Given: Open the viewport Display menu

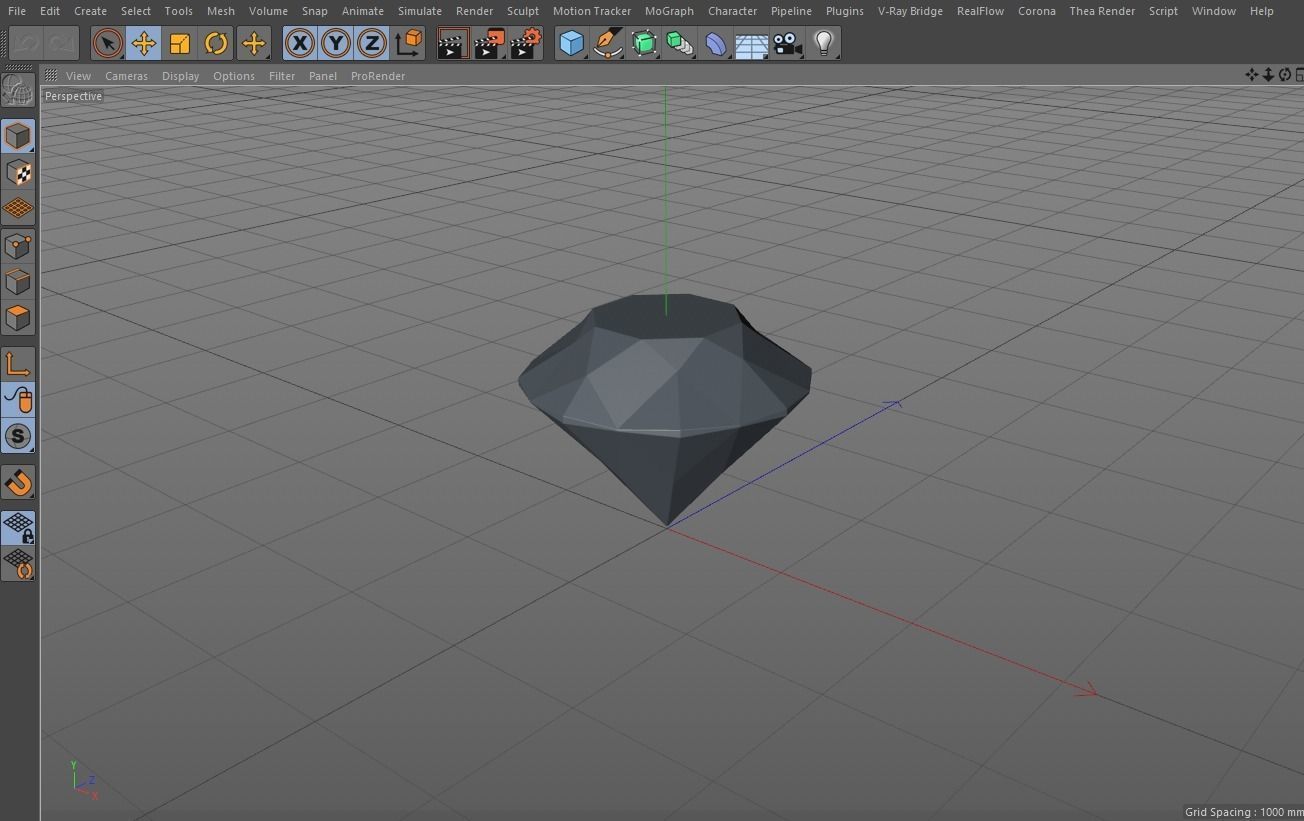Looking at the screenshot, I should tap(180, 76).
